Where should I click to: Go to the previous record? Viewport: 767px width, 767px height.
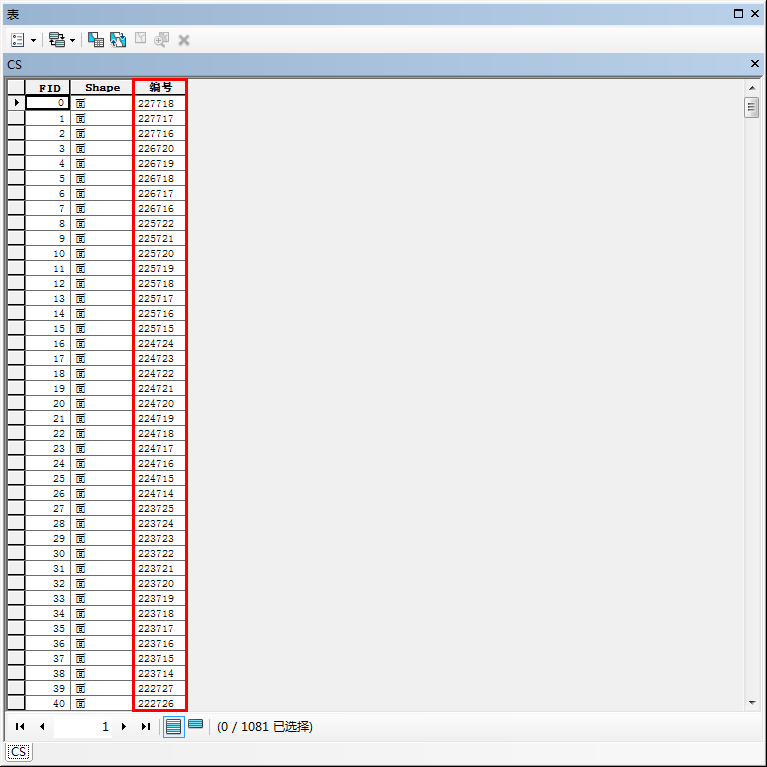point(42,726)
